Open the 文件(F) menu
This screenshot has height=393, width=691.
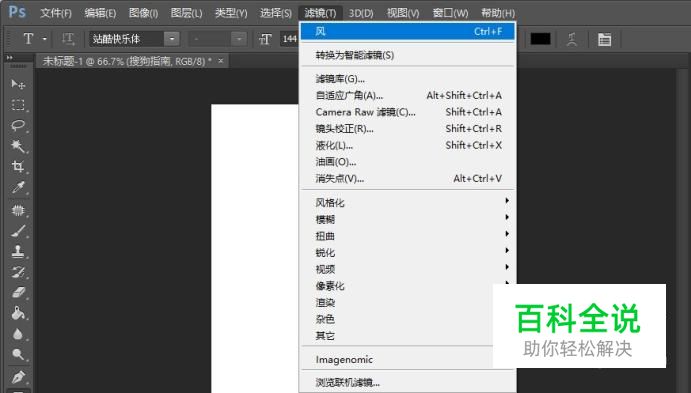pos(56,13)
